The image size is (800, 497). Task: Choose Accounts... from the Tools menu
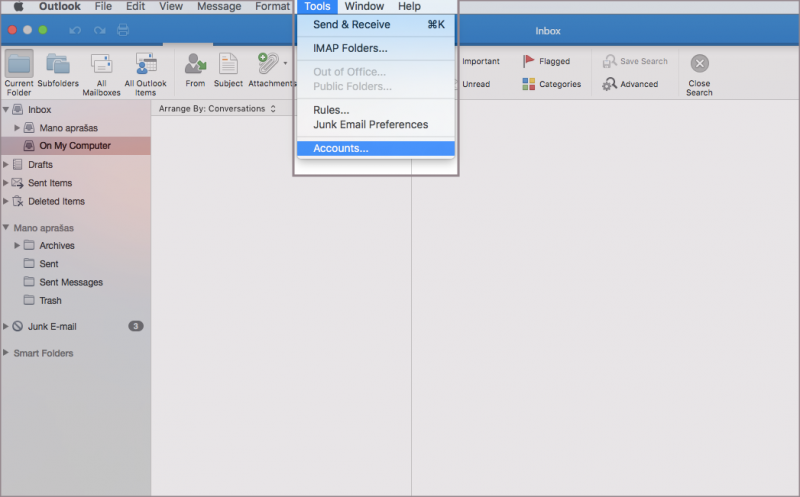(x=340, y=148)
